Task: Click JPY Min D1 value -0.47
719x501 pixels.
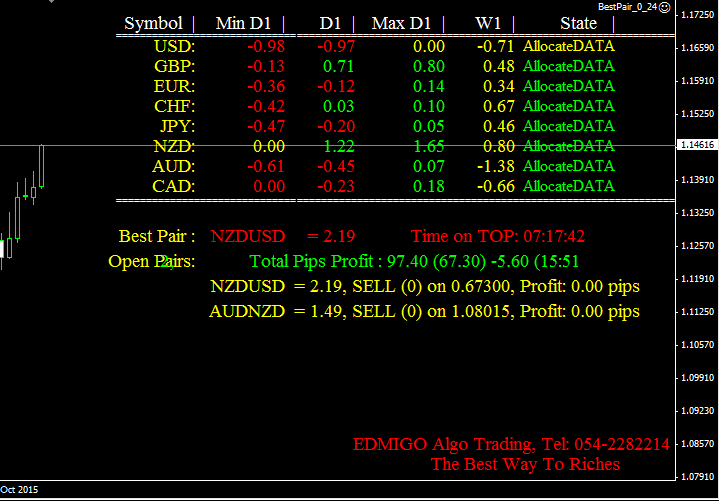Action: (x=266, y=126)
